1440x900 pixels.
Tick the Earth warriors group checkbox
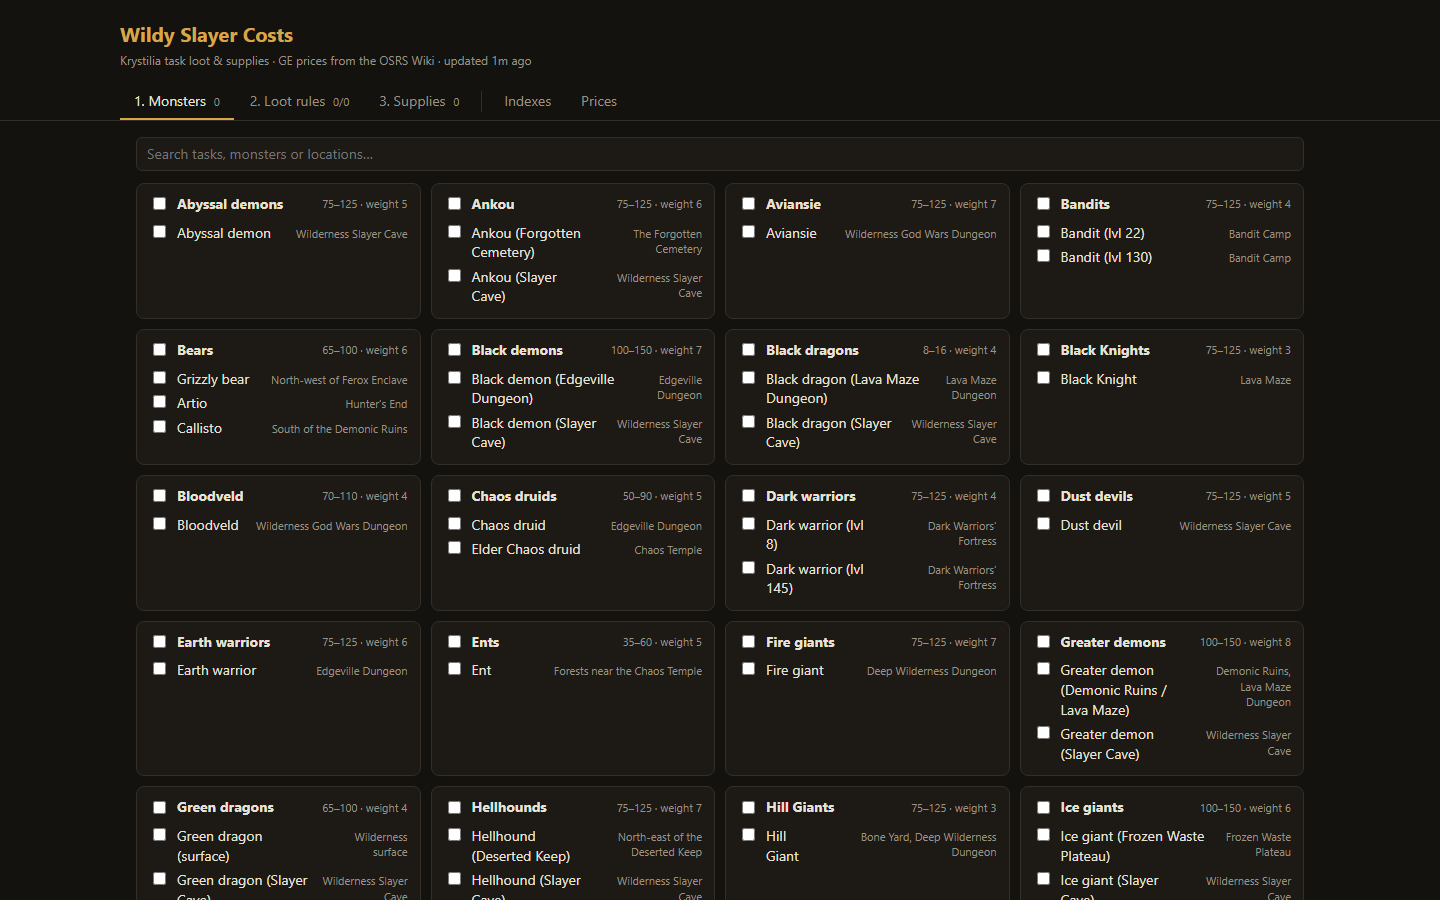pyautogui.click(x=159, y=642)
